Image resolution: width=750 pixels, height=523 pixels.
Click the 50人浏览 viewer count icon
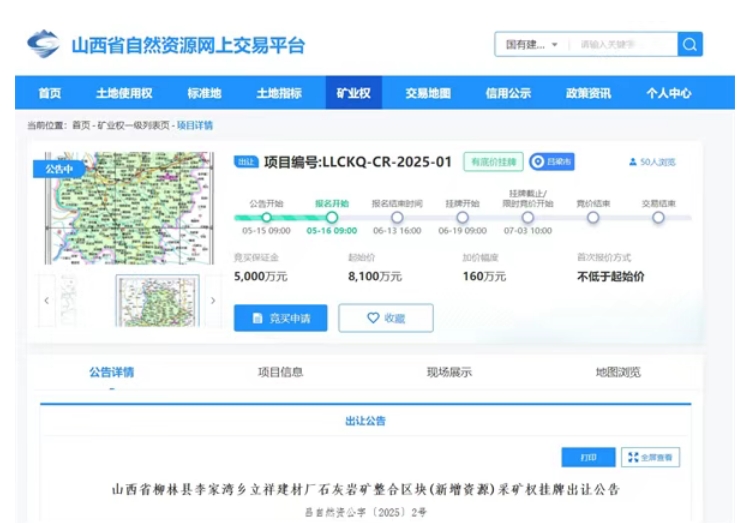coord(633,162)
